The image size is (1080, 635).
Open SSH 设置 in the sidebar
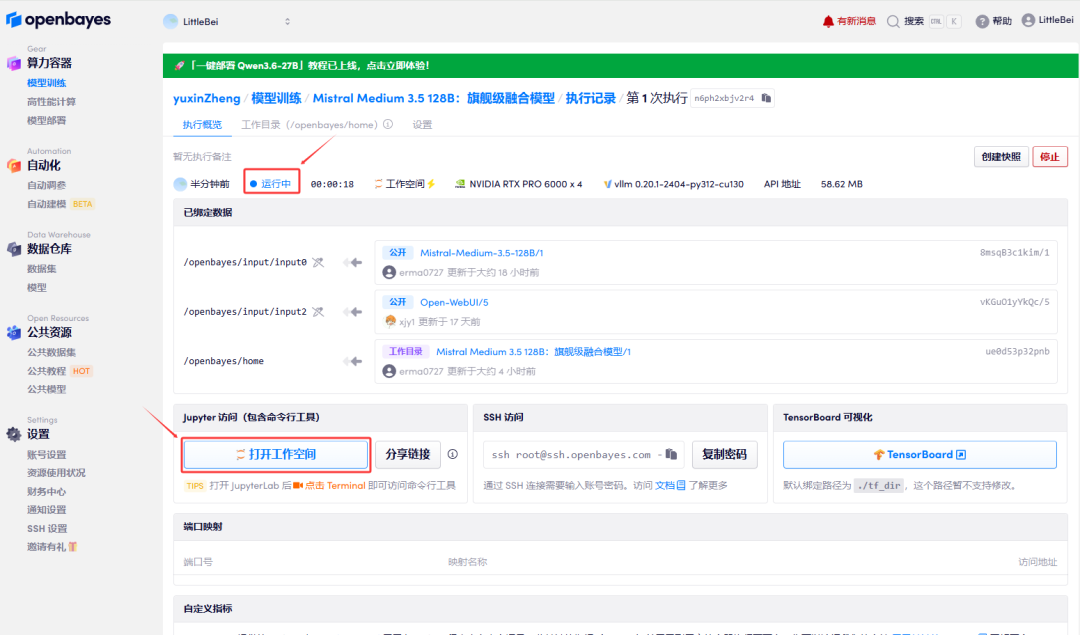(48, 528)
